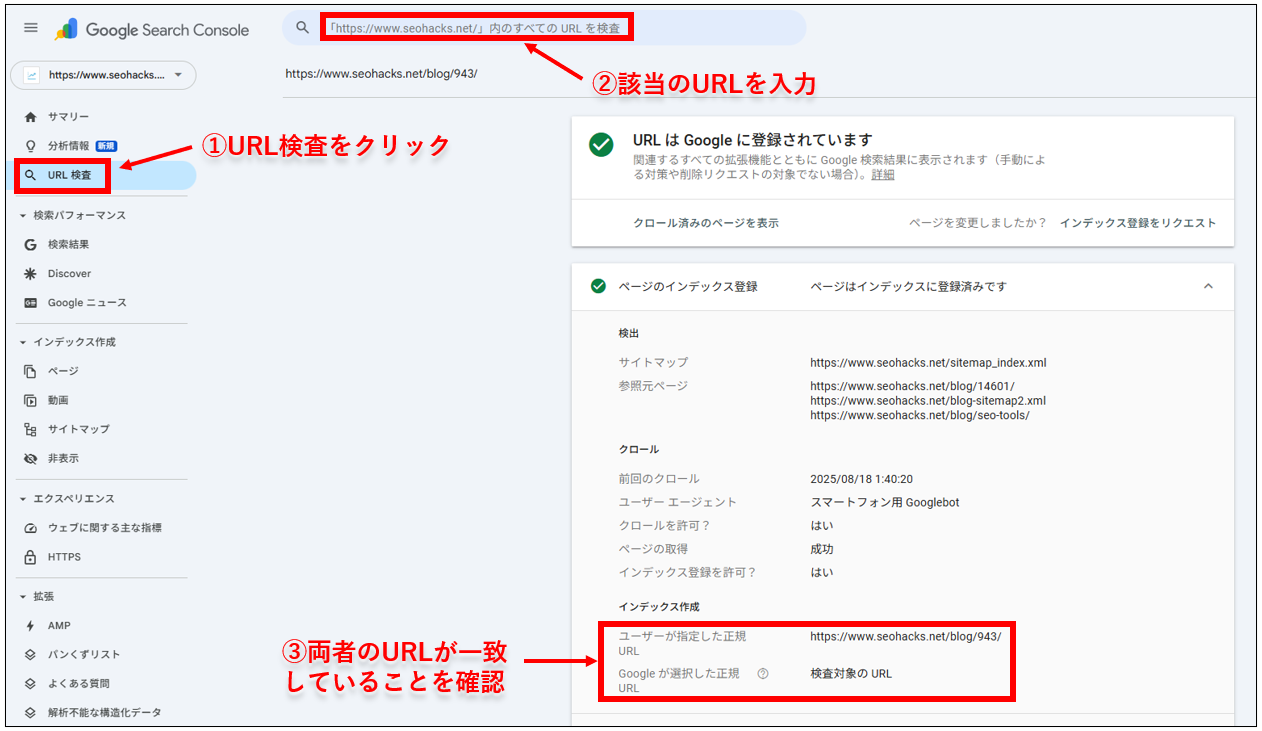Click the ウェブに関する主な指標 gauge icon
Viewport: 1262px width, 731px height.
pos(30,527)
